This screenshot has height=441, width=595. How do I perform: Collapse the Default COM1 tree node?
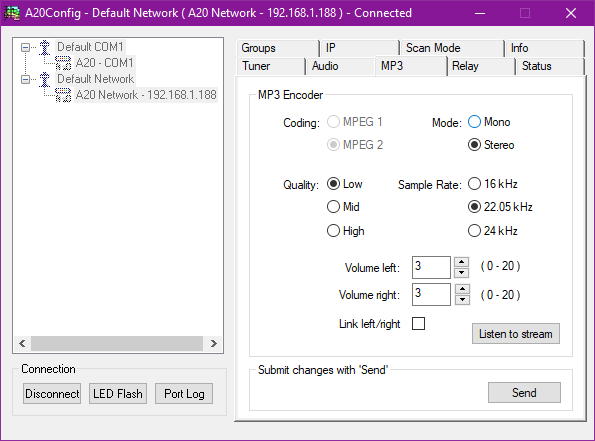tap(25, 47)
